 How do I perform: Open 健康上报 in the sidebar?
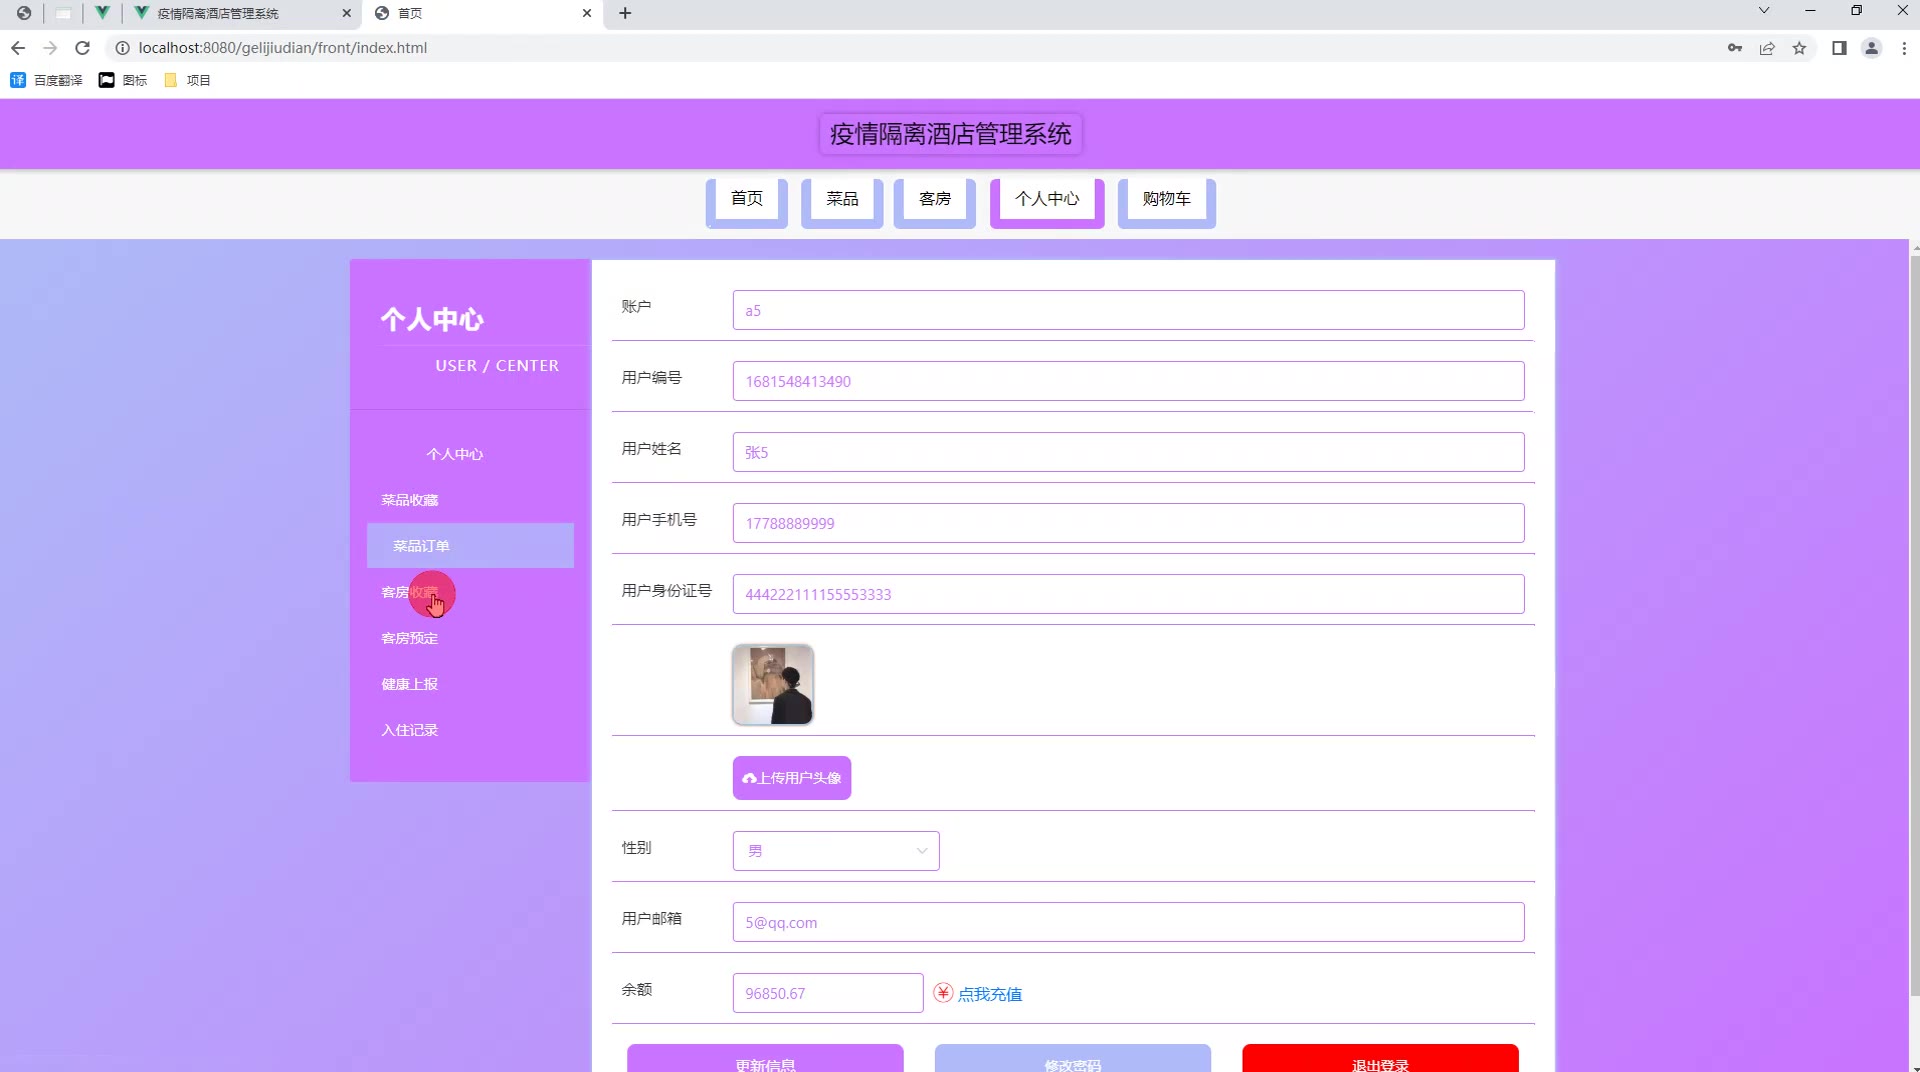pyautogui.click(x=410, y=684)
